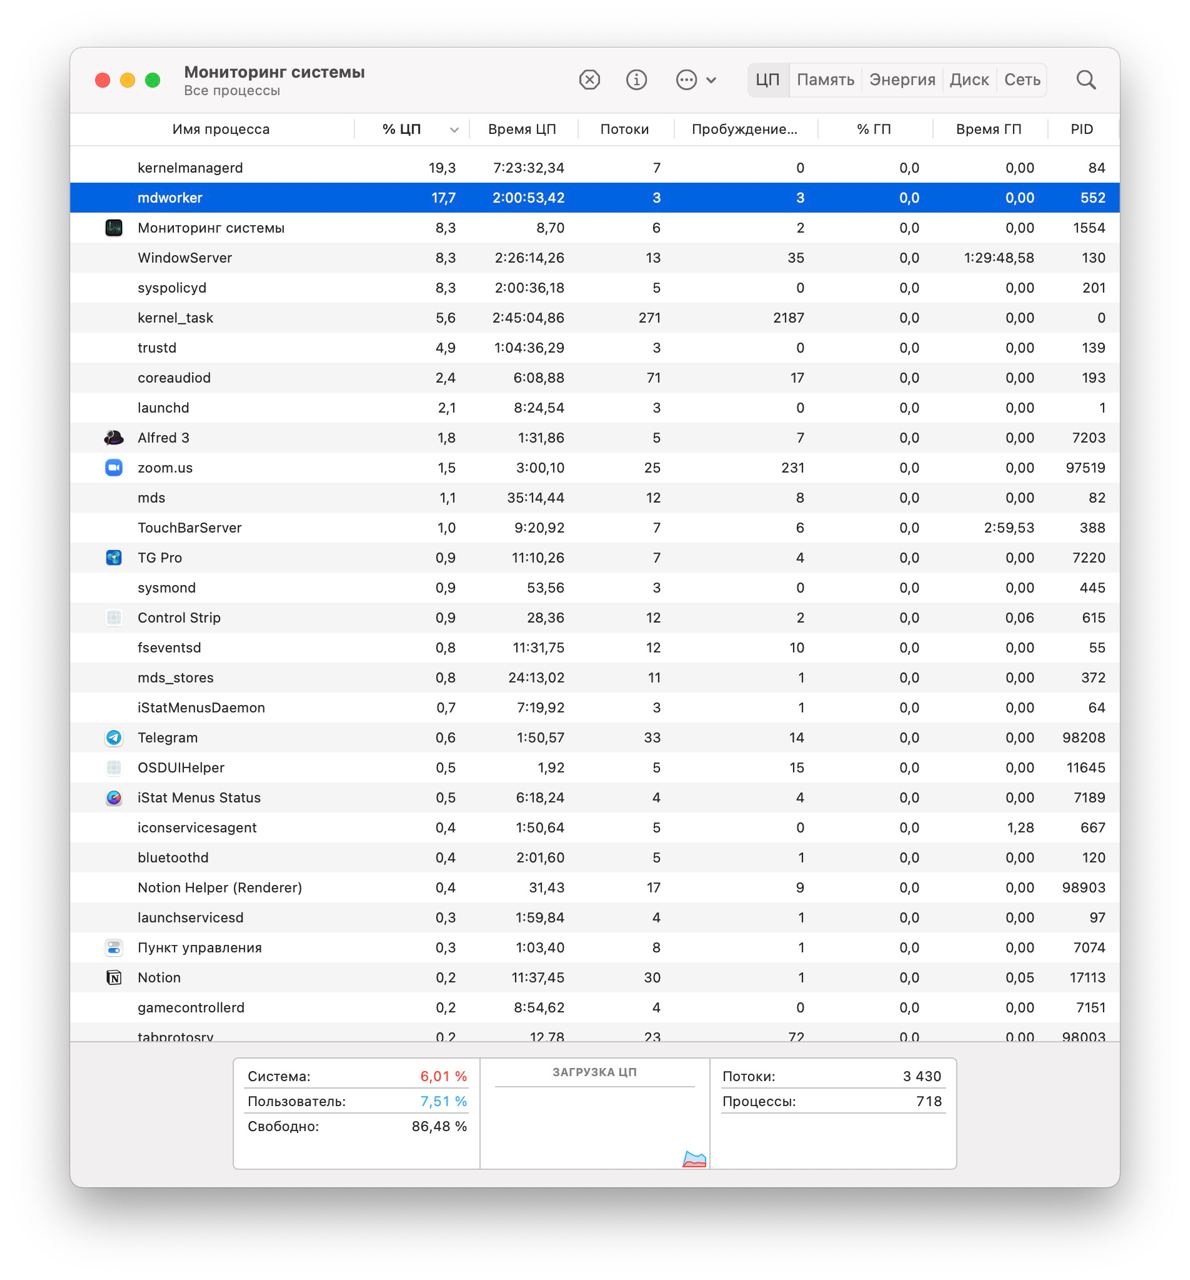The image size is (1190, 1280).
Task: Click the Все процессы subtitle
Action: click(232, 91)
